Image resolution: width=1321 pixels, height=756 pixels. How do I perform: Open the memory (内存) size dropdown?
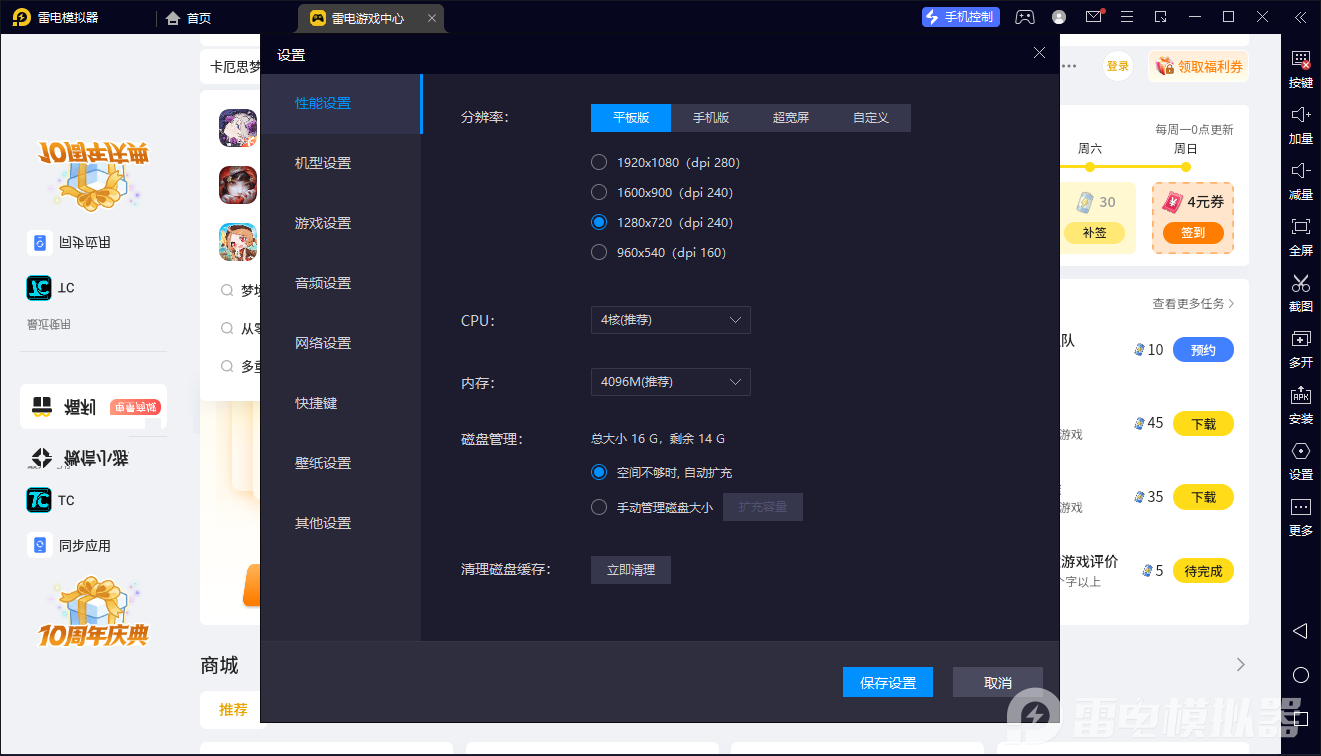pyautogui.click(x=670, y=382)
